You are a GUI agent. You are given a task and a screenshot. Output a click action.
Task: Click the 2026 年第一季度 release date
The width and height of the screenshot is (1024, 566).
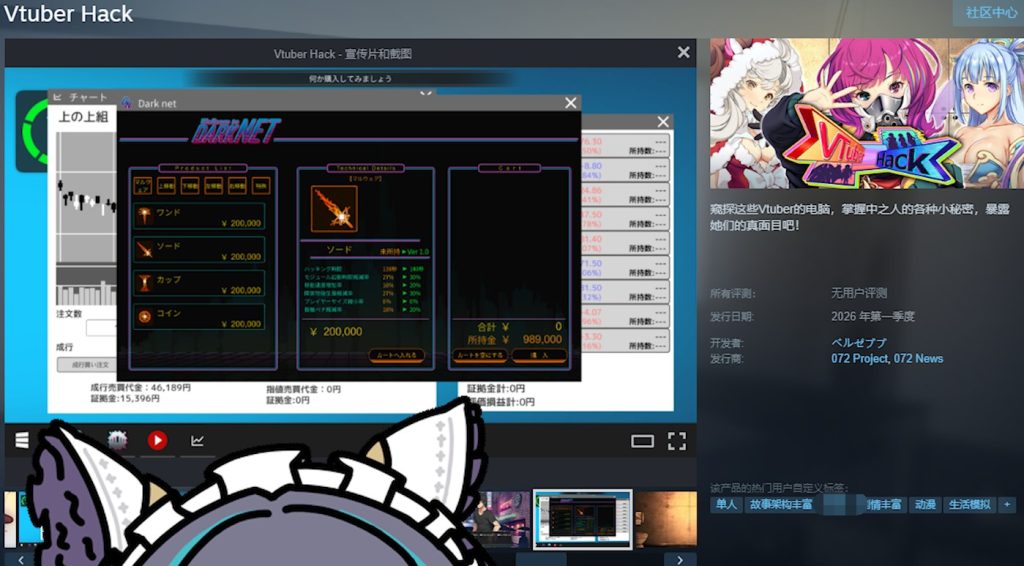coord(872,317)
